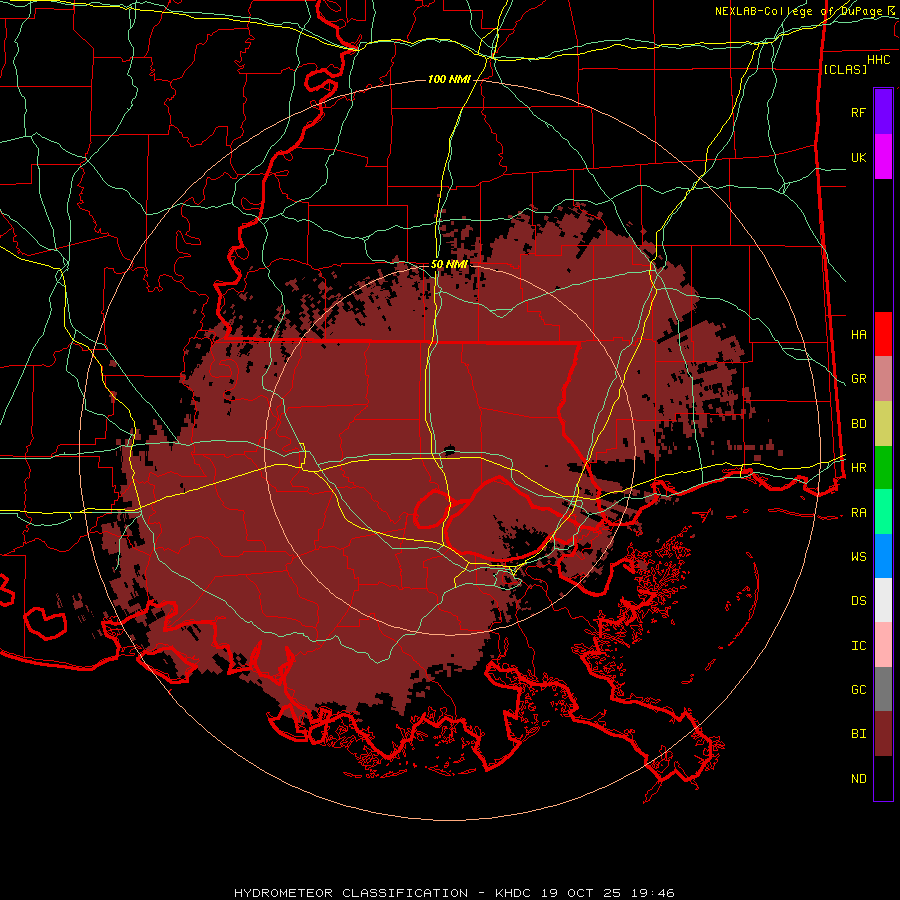
Task: Click the IC legend label
Action: tap(858, 646)
